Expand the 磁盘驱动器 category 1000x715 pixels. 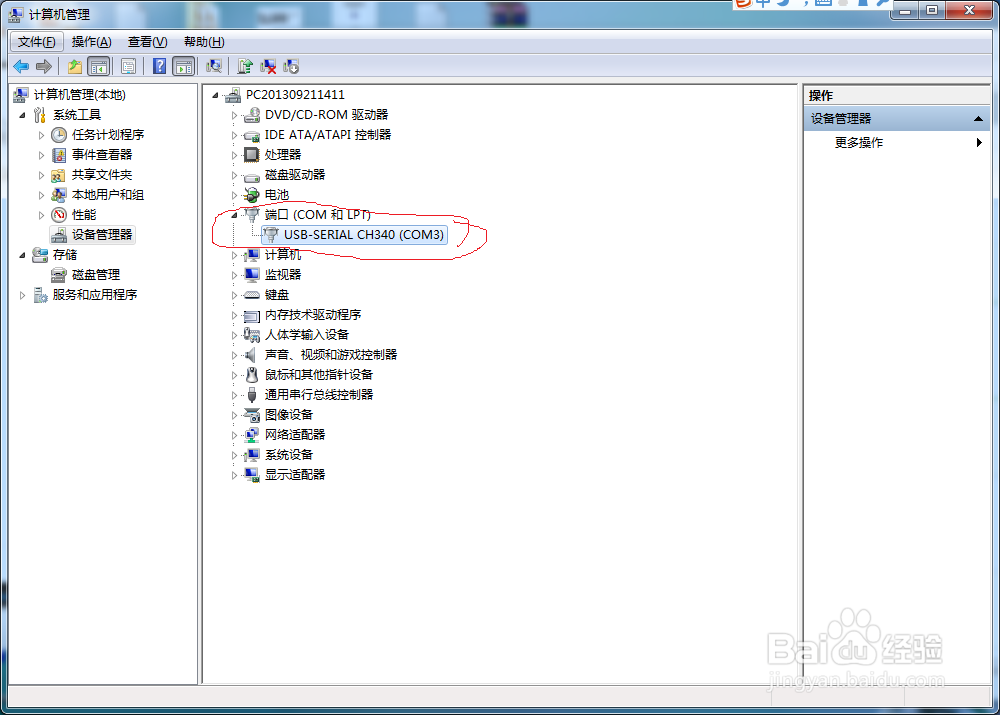[x=234, y=175]
